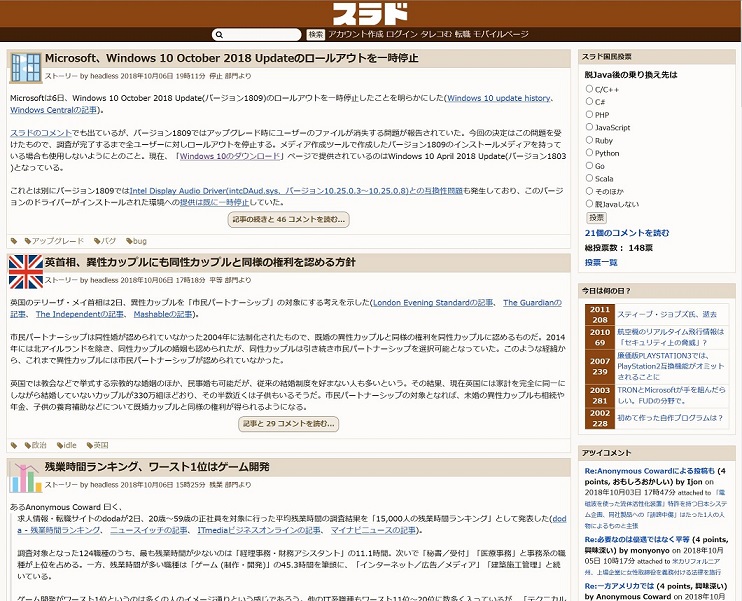The width and height of the screenshot is (742, 601).
Task: Select the Python poll option
Action: point(589,152)
